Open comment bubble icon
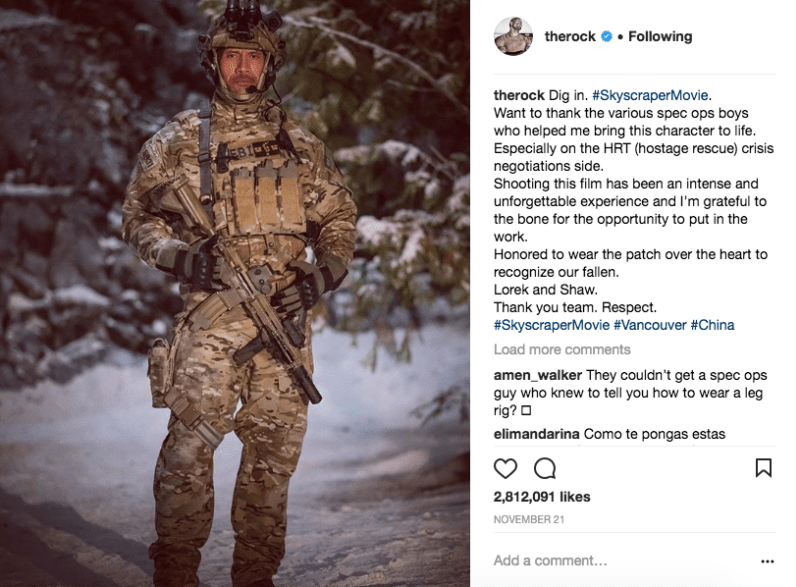 tap(545, 468)
